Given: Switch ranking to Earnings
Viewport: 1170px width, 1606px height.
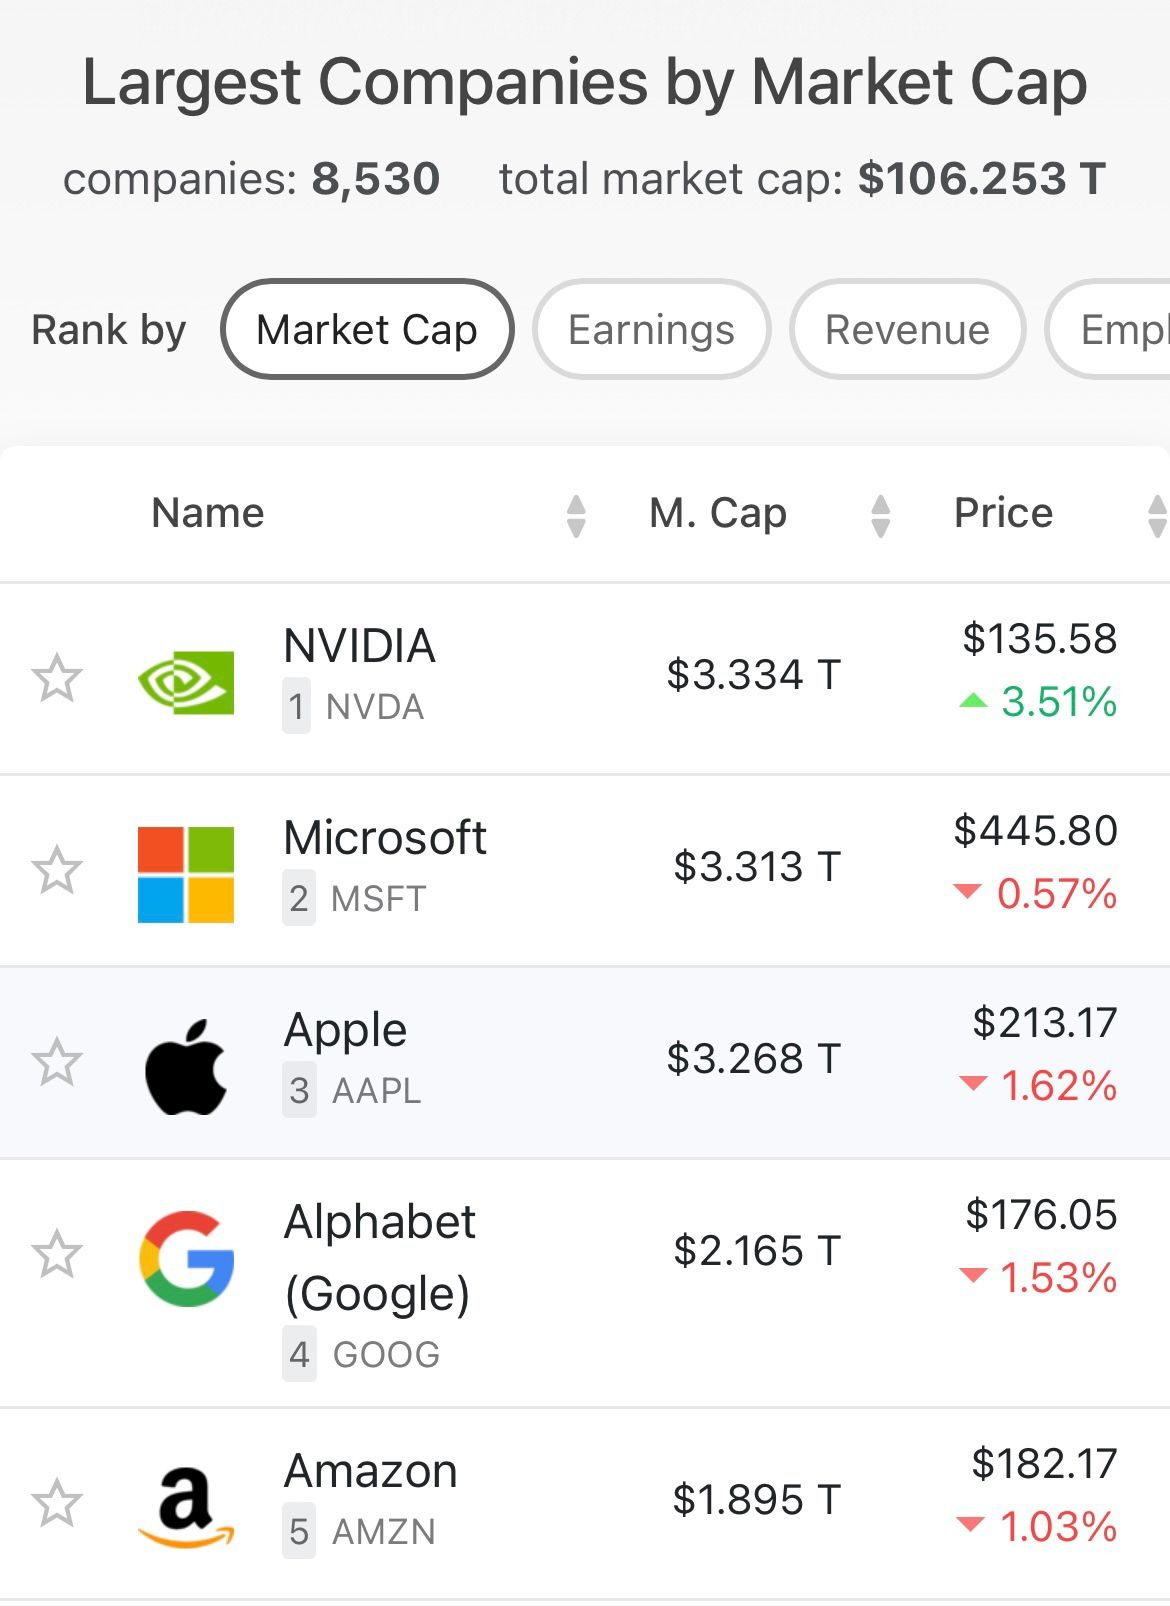Looking at the screenshot, I should tap(651, 329).
